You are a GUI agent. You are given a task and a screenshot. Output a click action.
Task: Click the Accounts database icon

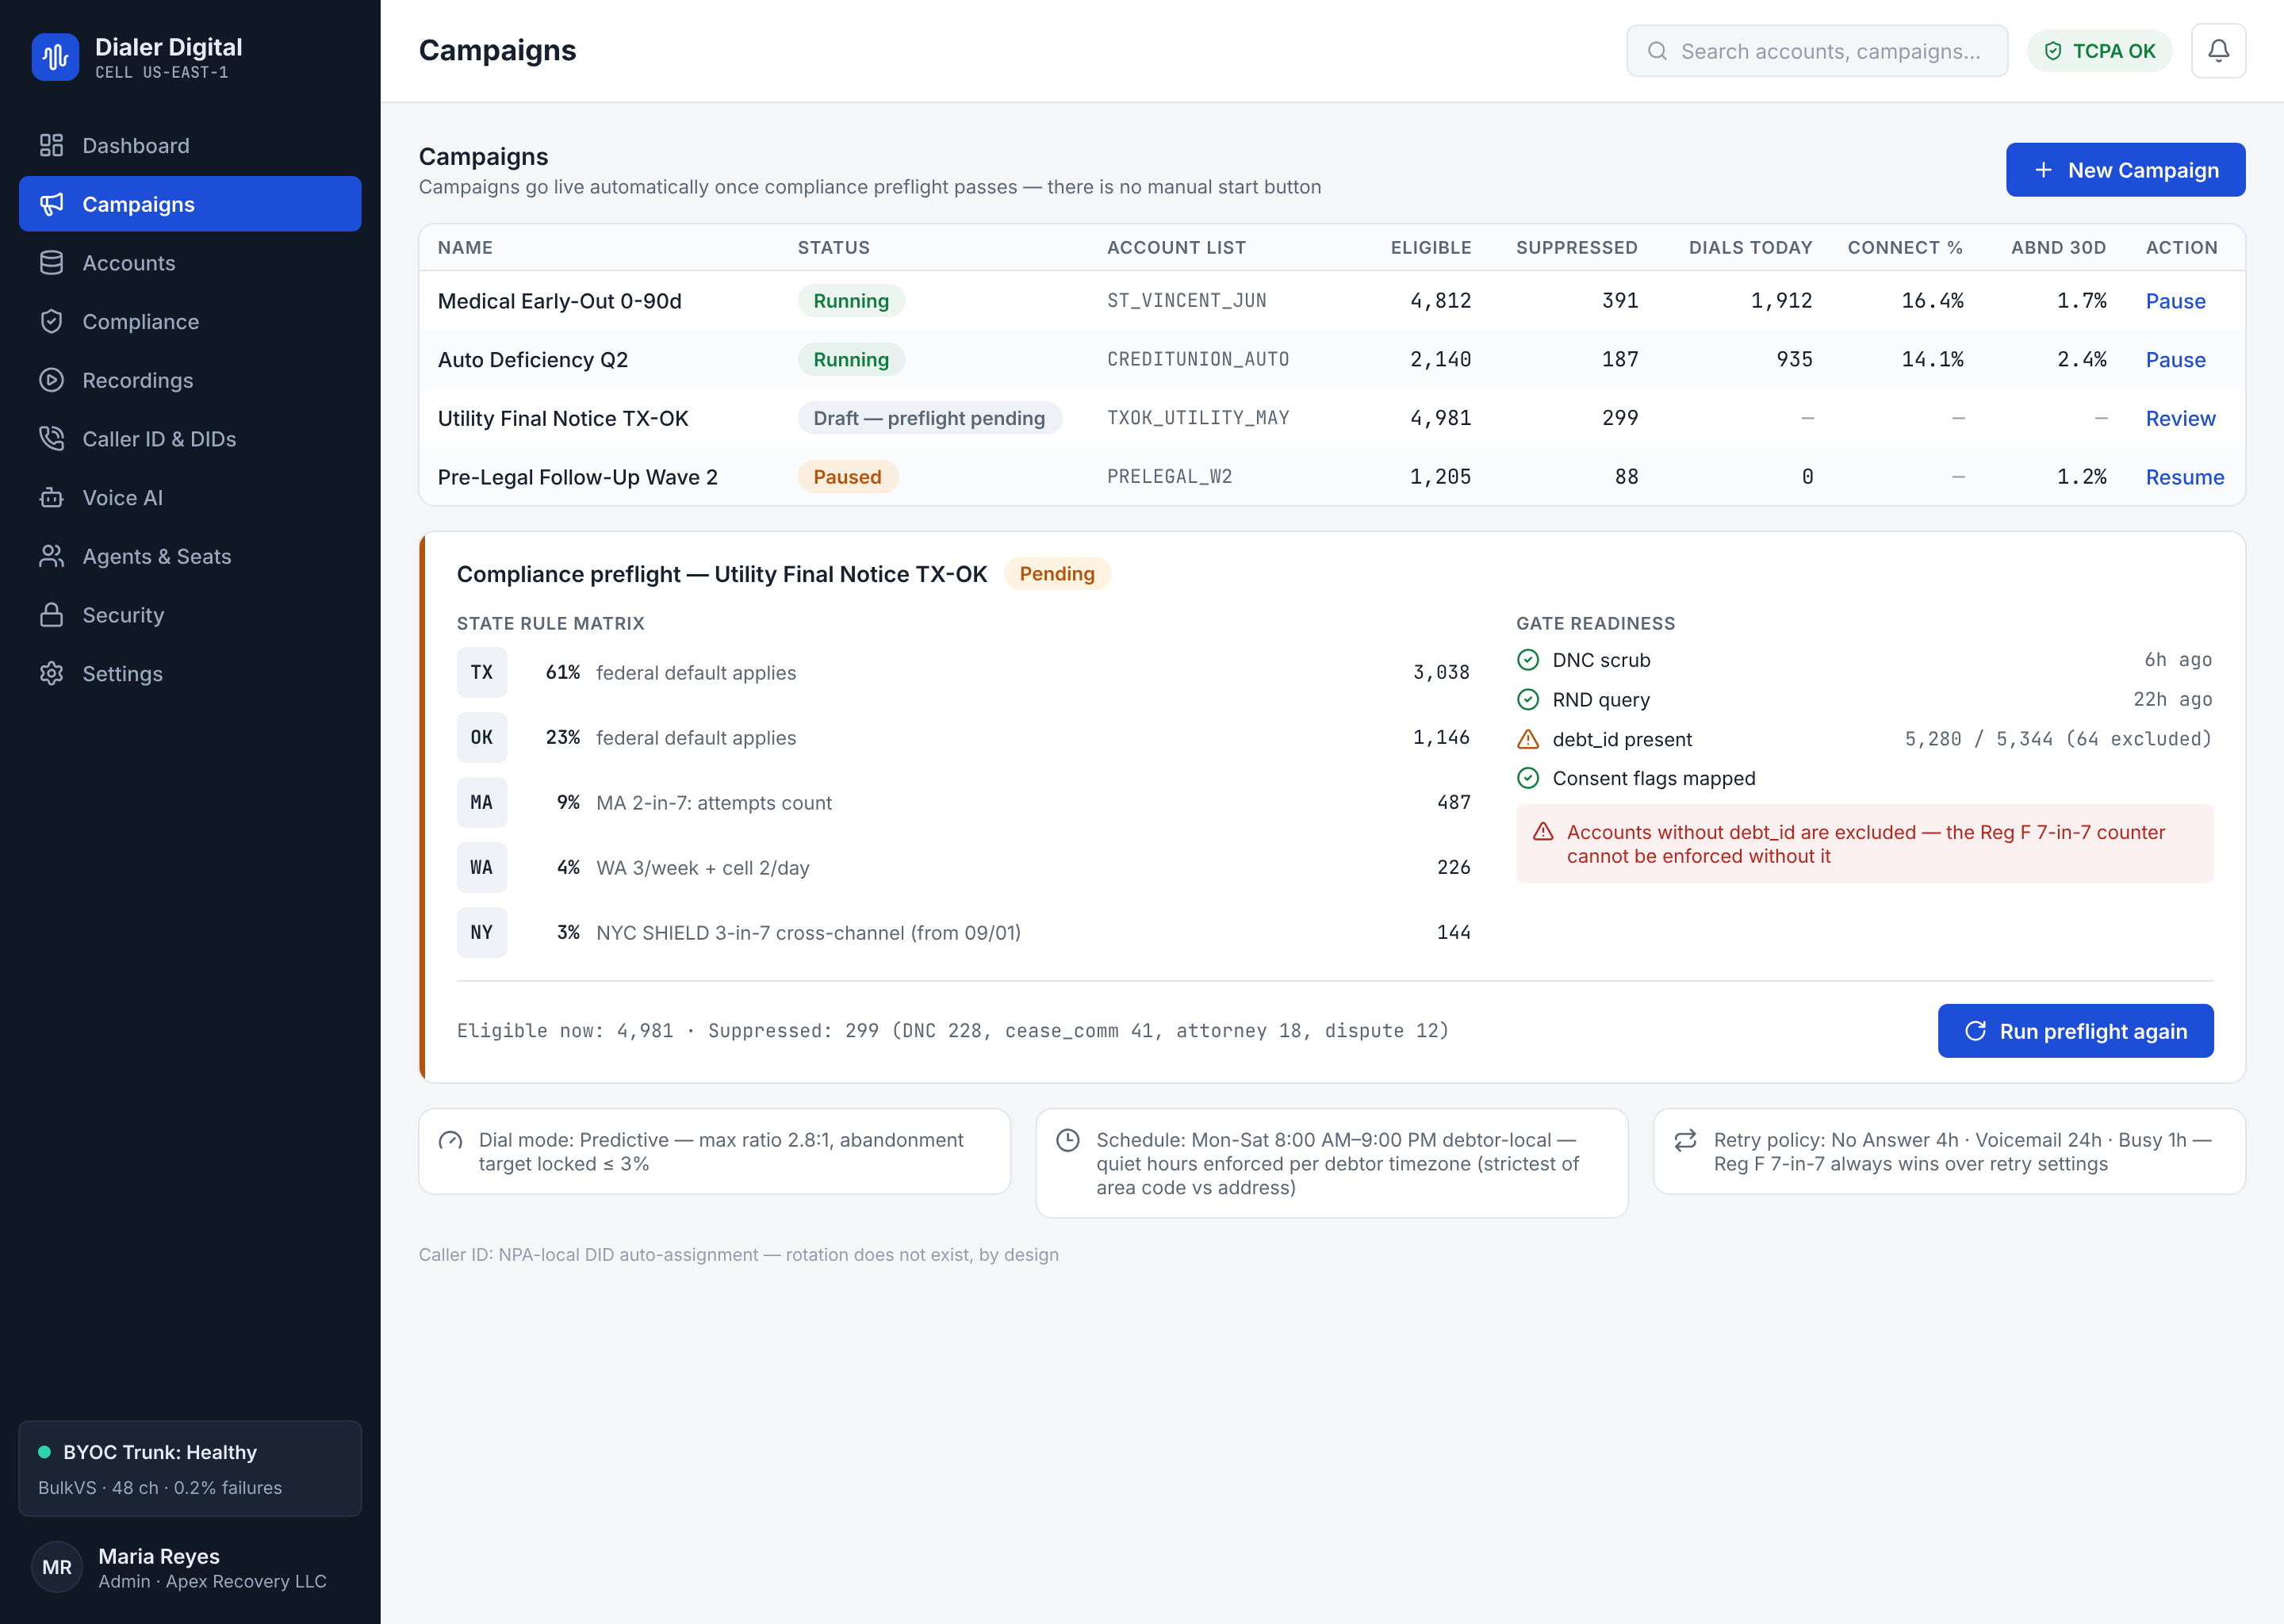point(51,263)
